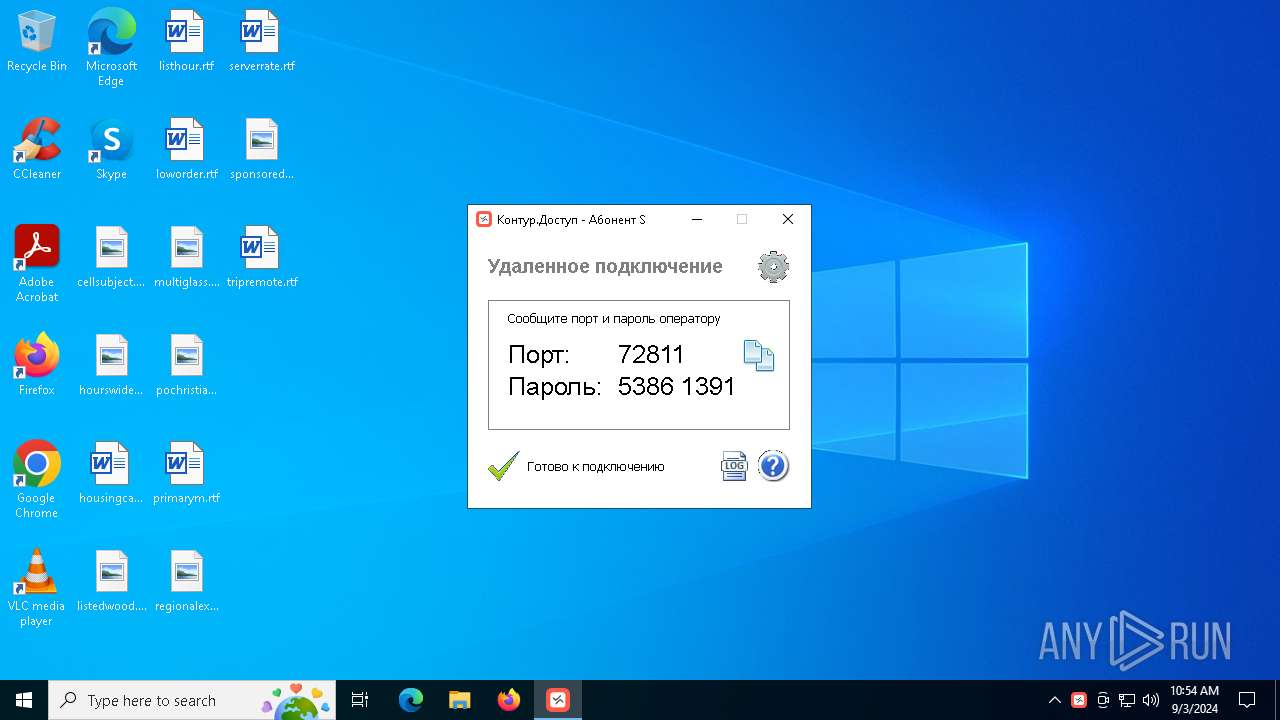Image resolution: width=1280 pixels, height=720 pixels.
Task: Select password value 5386 1391
Action: coord(676,386)
